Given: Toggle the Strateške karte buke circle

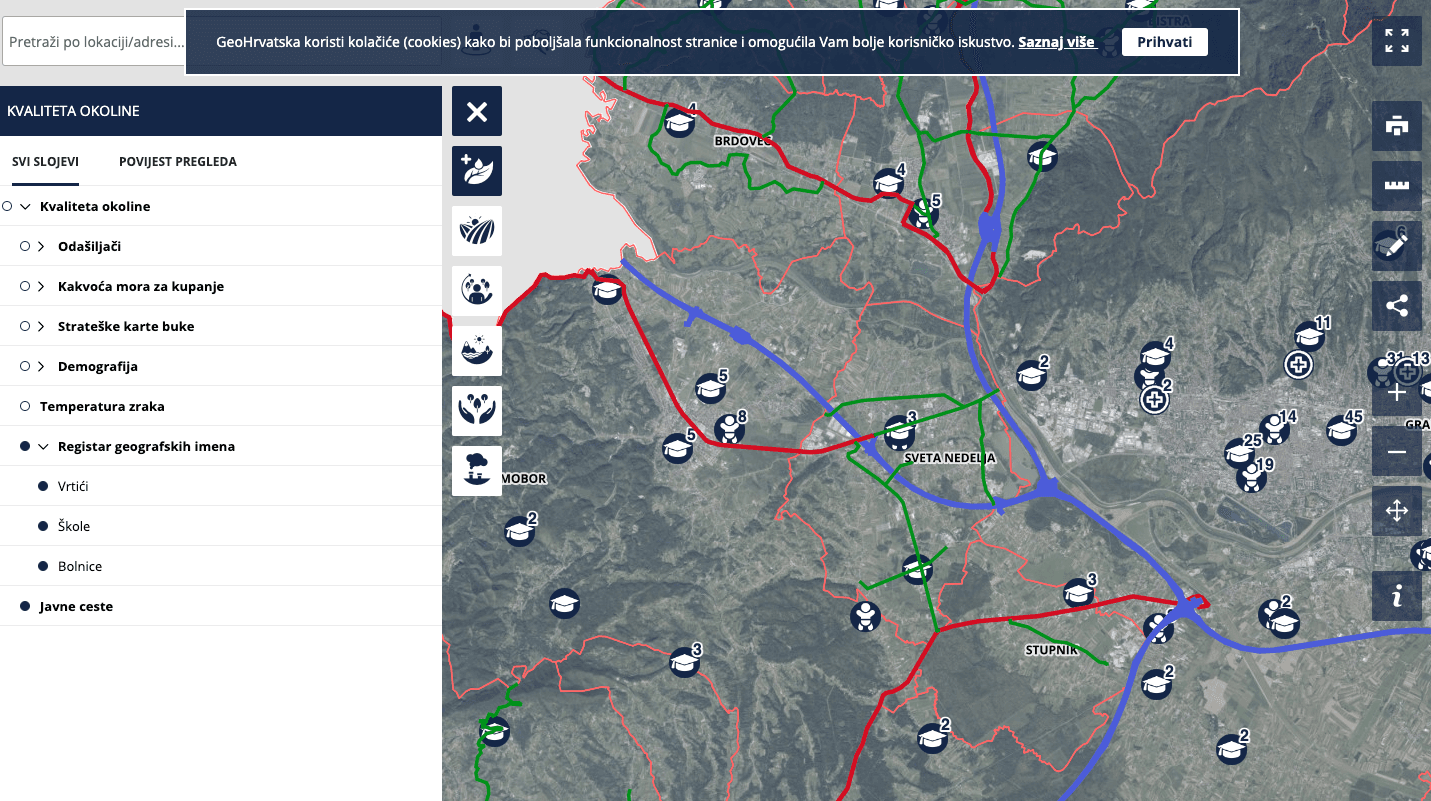Looking at the screenshot, I should (25, 326).
